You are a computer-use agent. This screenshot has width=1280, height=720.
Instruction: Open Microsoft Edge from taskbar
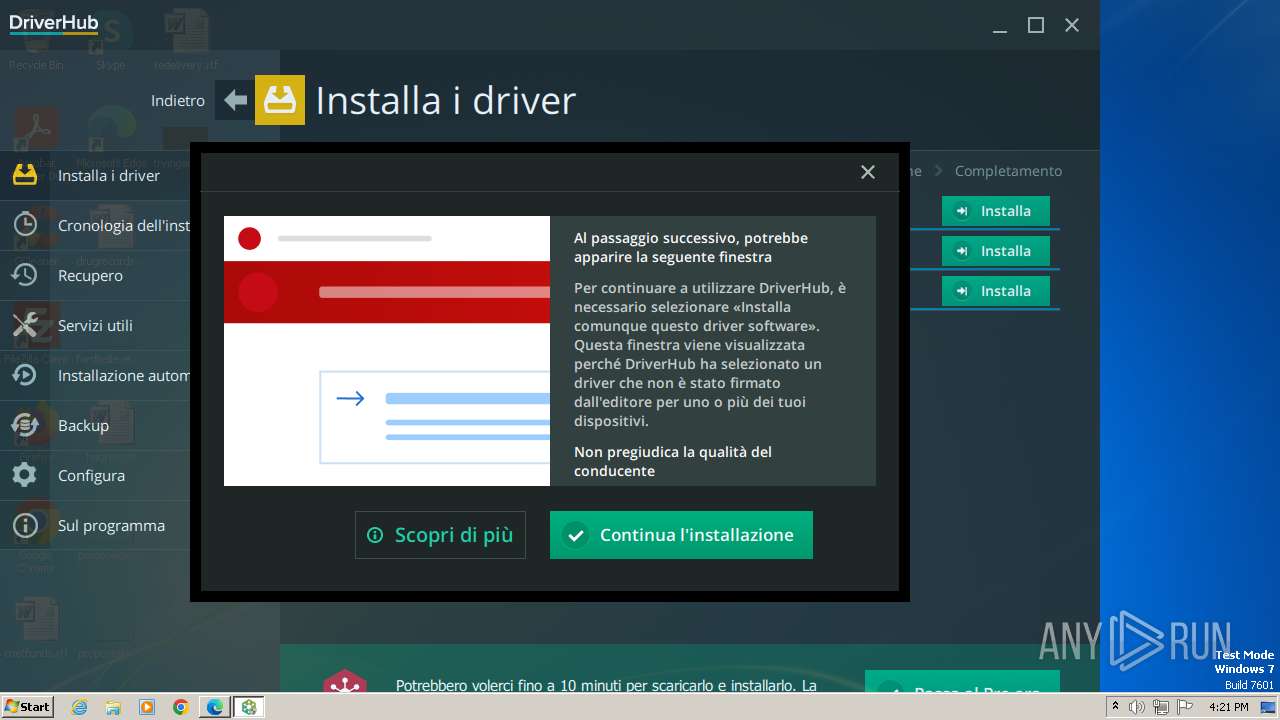point(215,707)
